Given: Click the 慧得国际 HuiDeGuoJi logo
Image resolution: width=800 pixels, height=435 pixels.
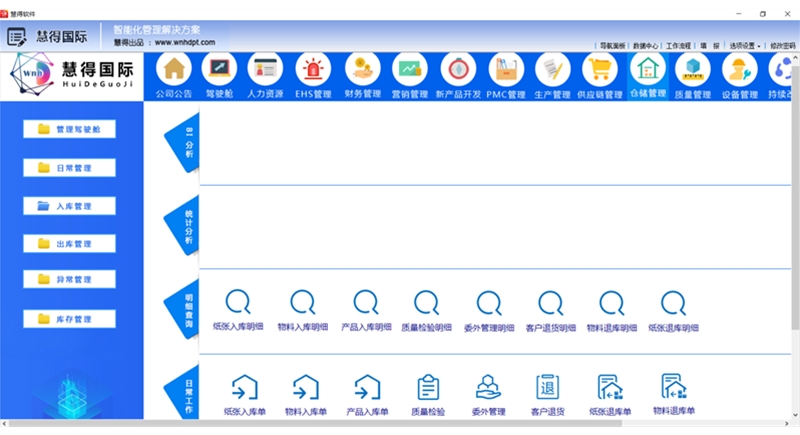Looking at the screenshot, I should (72, 75).
